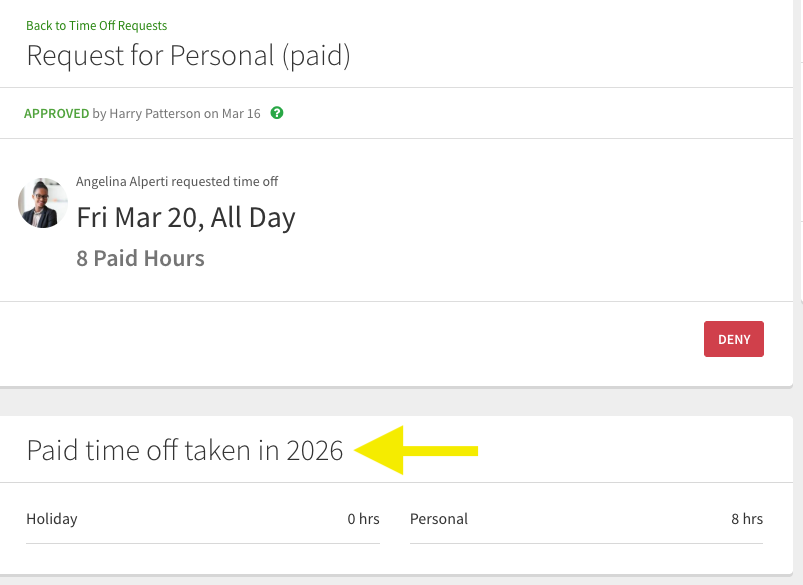Click the Personal 8 hrs value
This screenshot has height=585, width=803.
(x=747, y=519)
